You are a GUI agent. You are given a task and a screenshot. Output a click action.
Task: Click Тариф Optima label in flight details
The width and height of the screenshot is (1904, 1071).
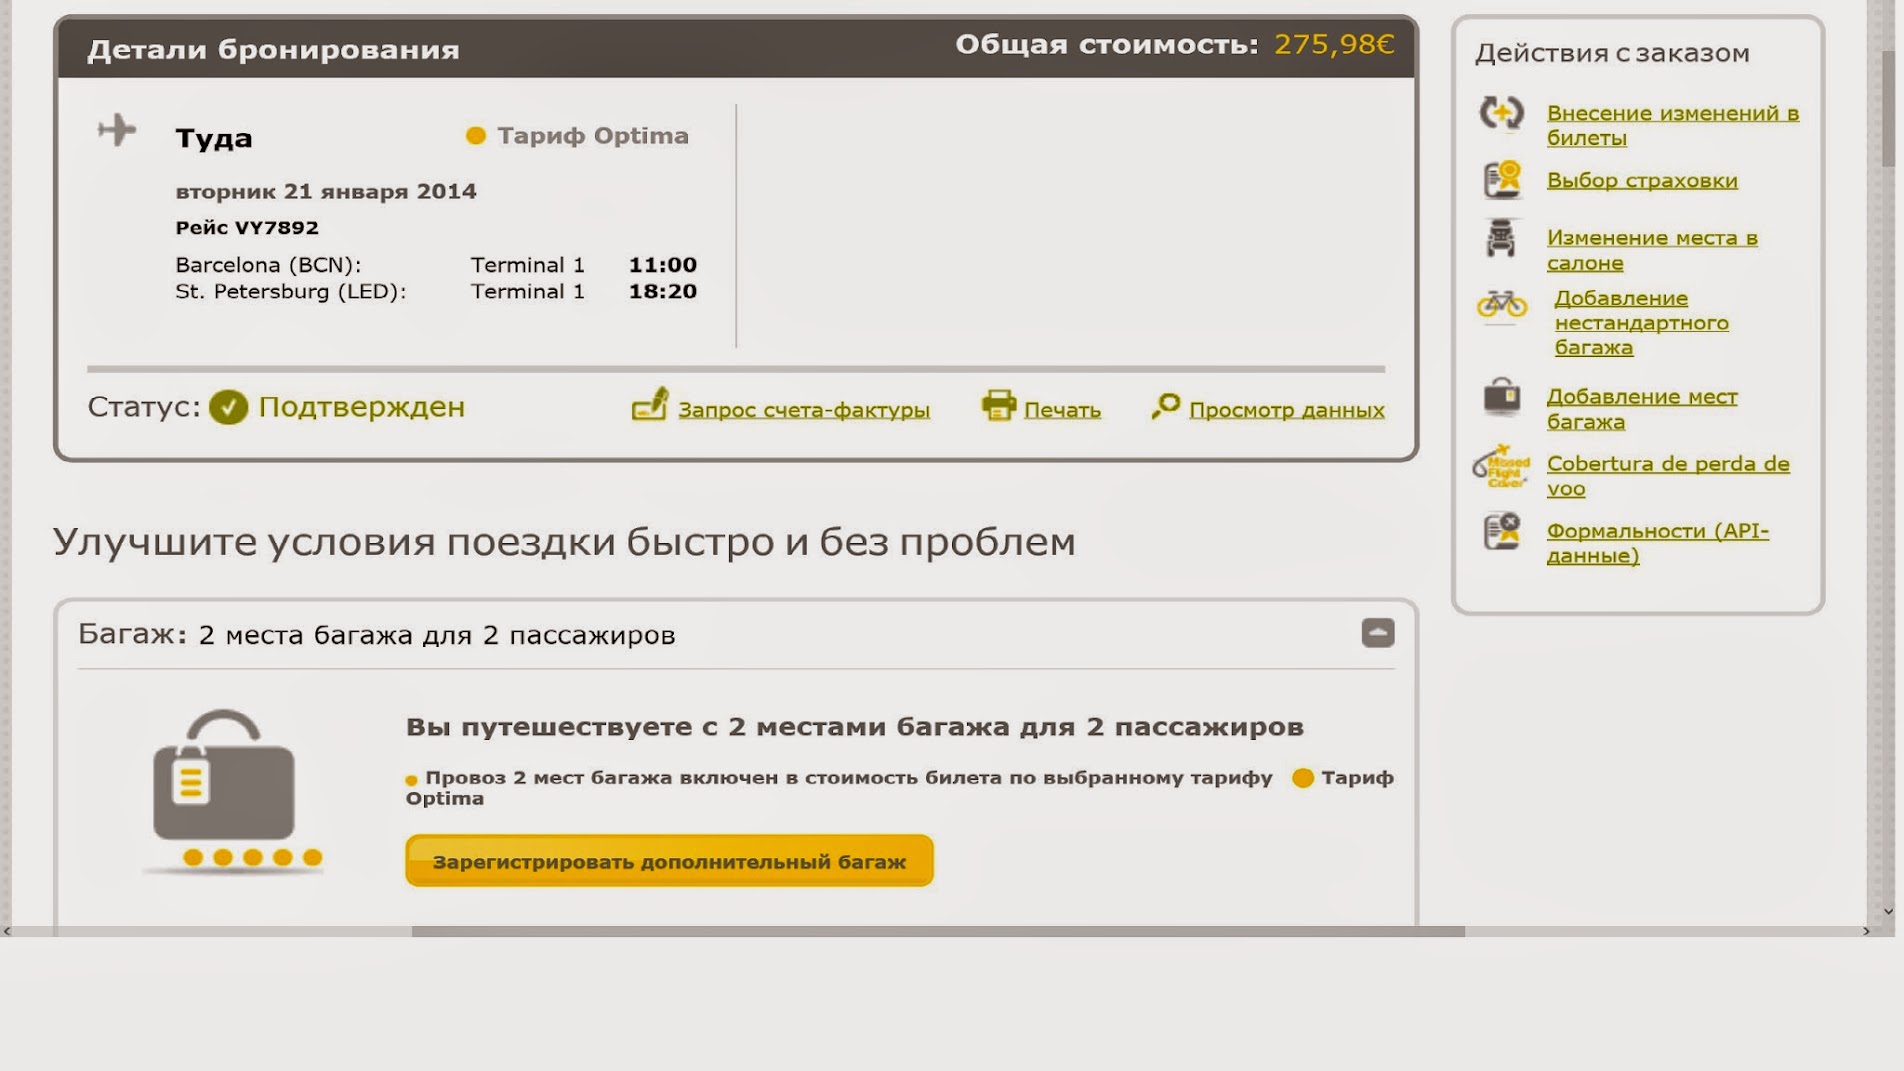click(593, 135)
